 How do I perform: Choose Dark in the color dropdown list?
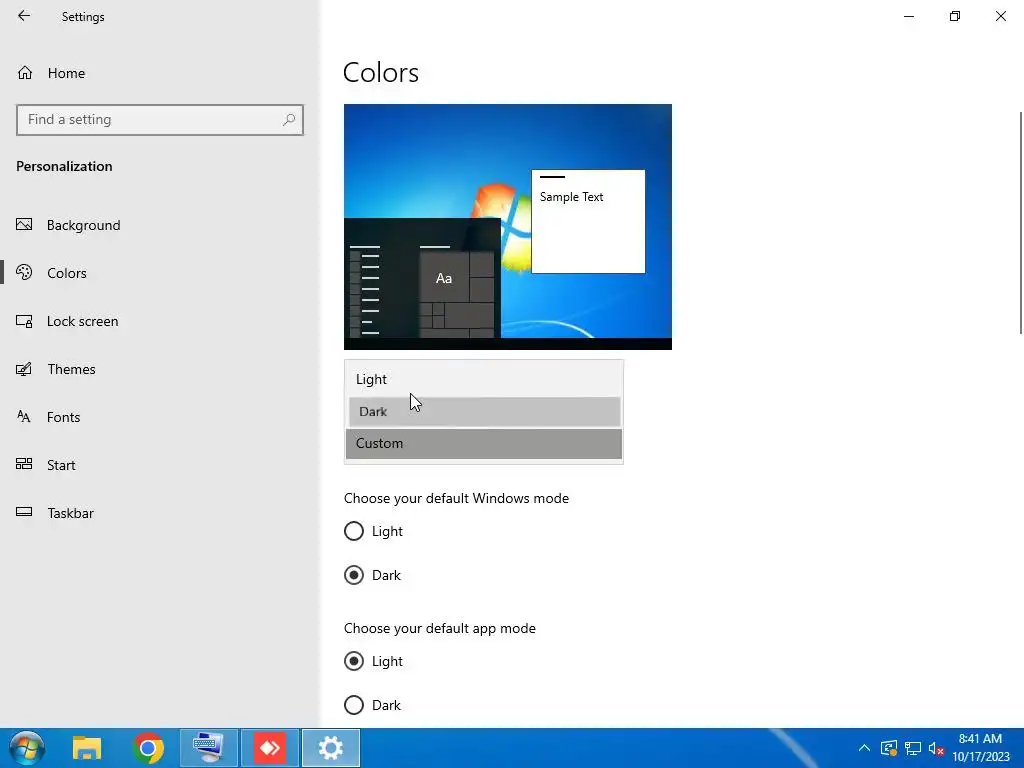pos(485,411)
